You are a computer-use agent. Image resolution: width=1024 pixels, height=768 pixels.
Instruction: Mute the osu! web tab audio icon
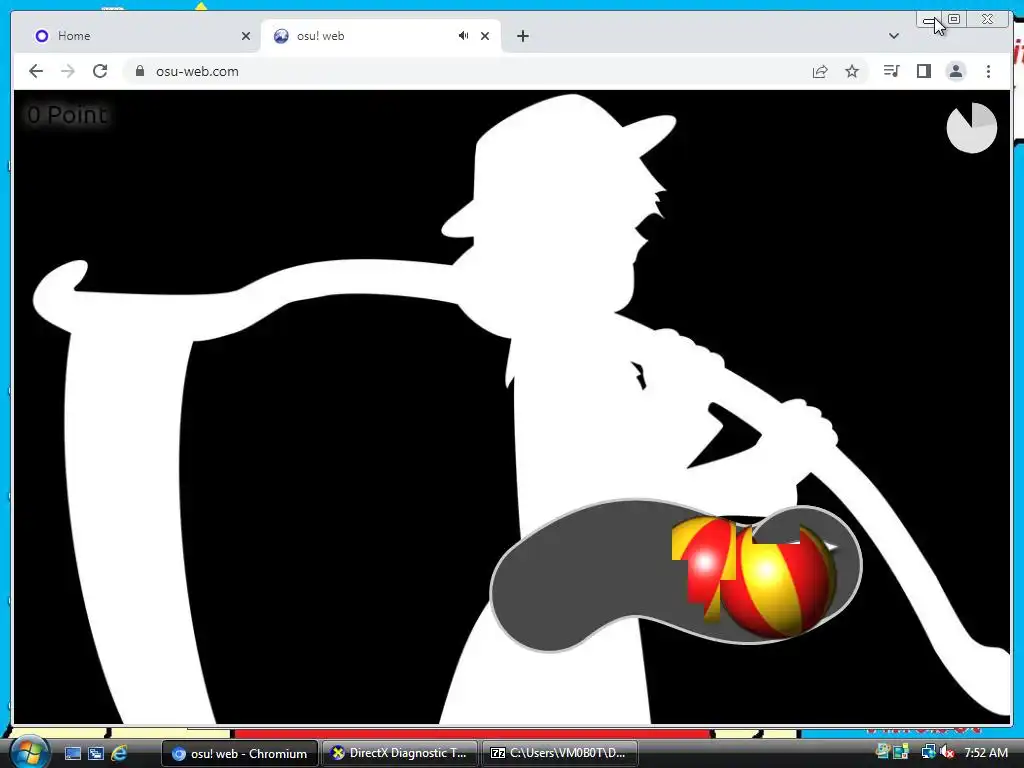[x=463, y=36]
